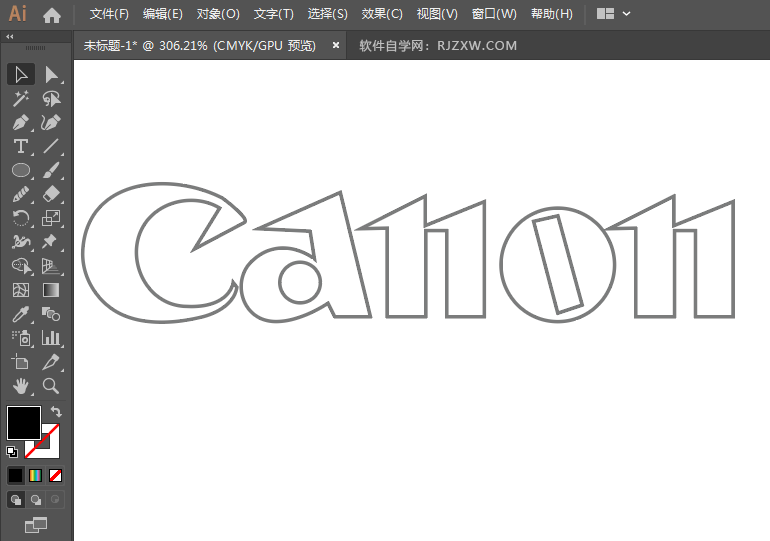Select the Direct Selection tool
Viewport: 770px width, 541px height.
pos(51,75)
